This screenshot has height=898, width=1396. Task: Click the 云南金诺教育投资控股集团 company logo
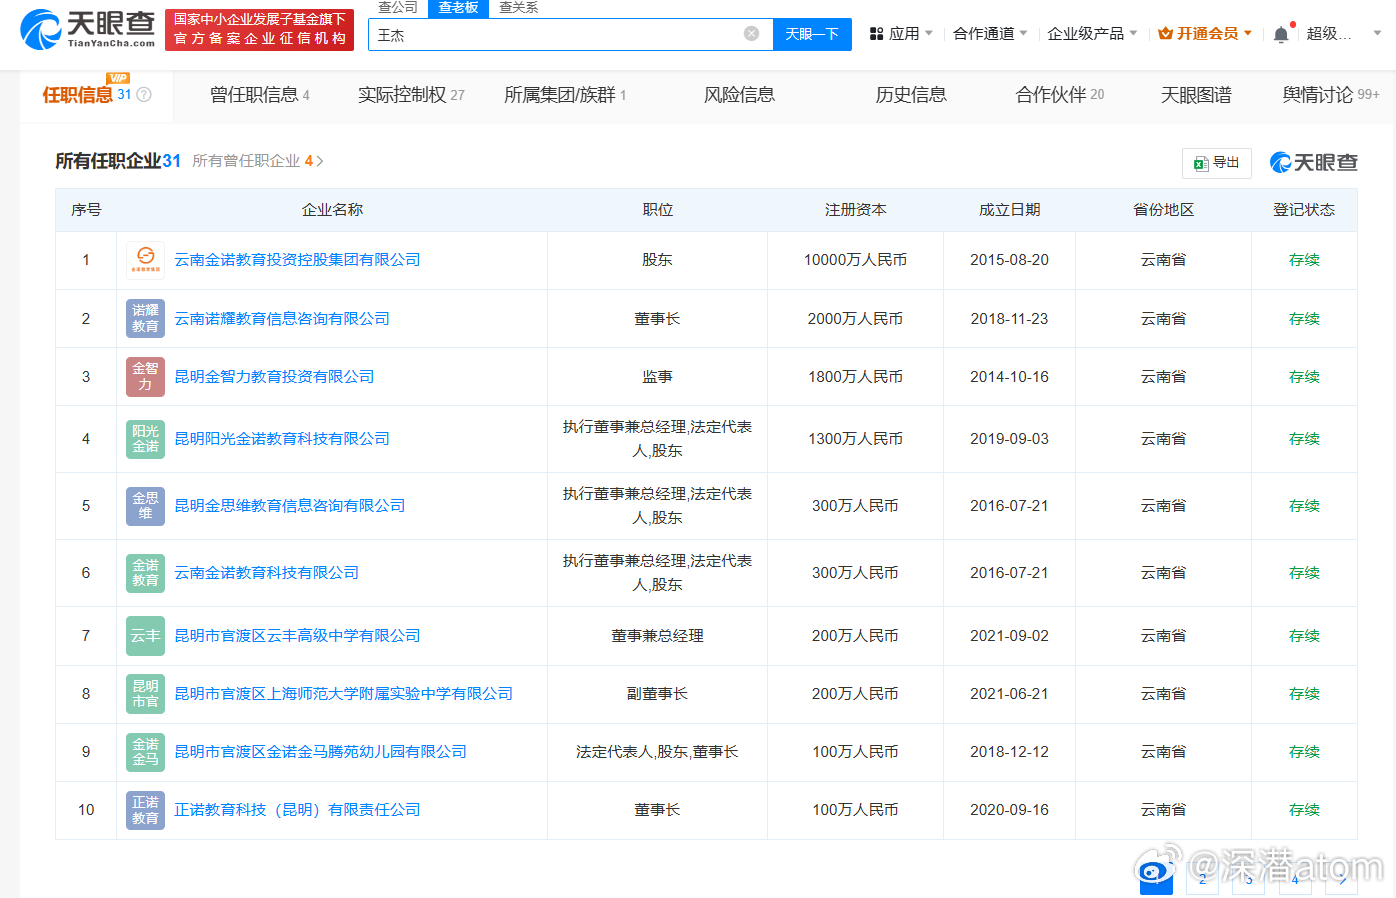click(x=146, y=260)
